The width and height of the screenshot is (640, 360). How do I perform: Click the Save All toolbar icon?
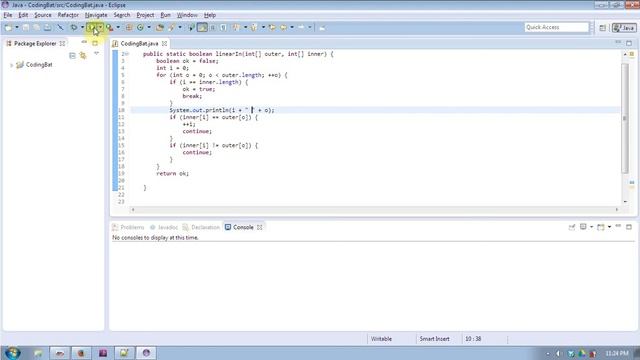point(37,27)
